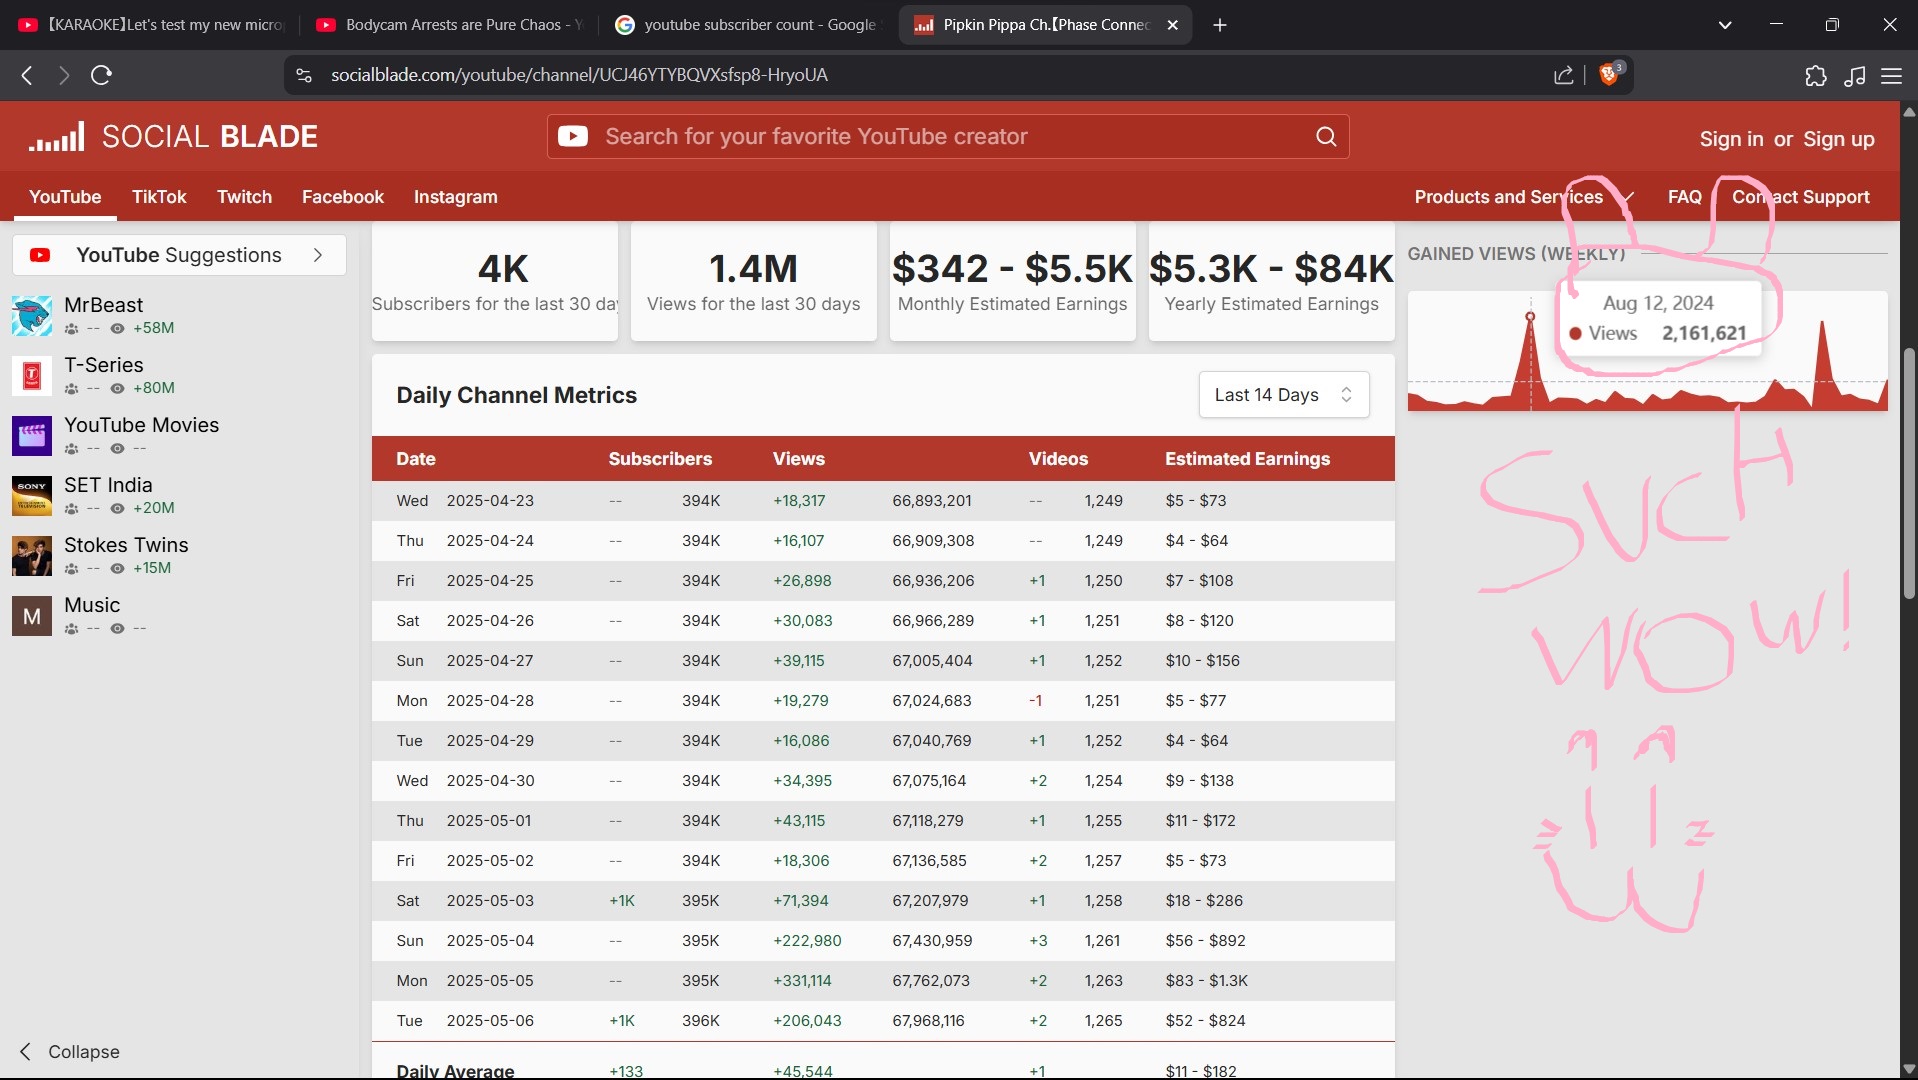Click the Social Blade logo
1918x1080 pixels.
173,137
